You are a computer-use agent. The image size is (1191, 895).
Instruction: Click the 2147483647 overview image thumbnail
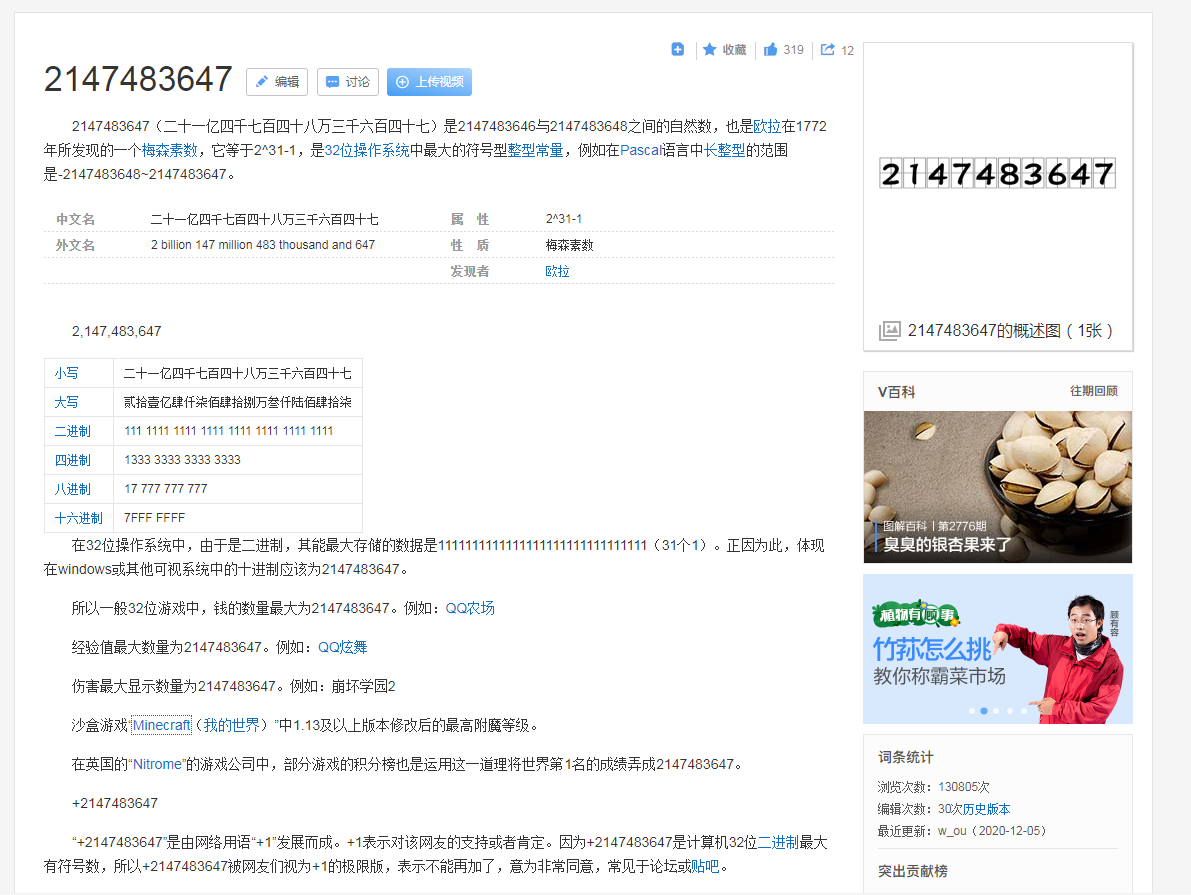click(x=997, y=174)
